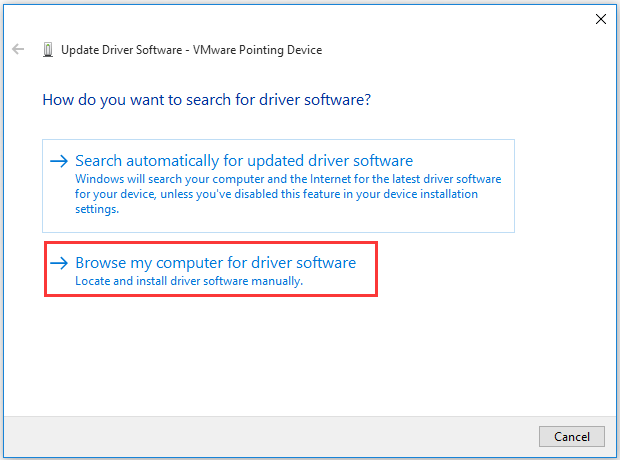Image resolution: width=620 pixels, height=460 pixels.
Task: Close the Update Driver Software dialog
Action: click(601, 19)
